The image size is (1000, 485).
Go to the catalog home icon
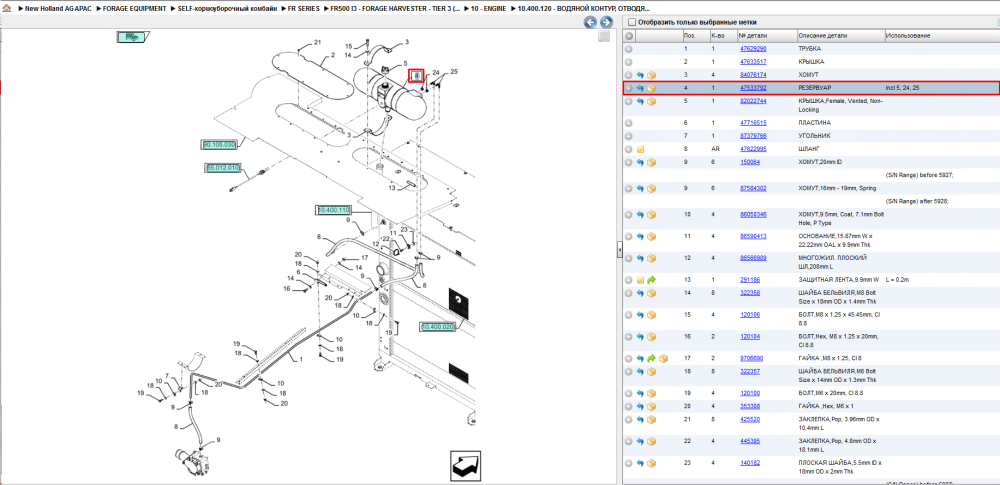click(x=6, y=9)
